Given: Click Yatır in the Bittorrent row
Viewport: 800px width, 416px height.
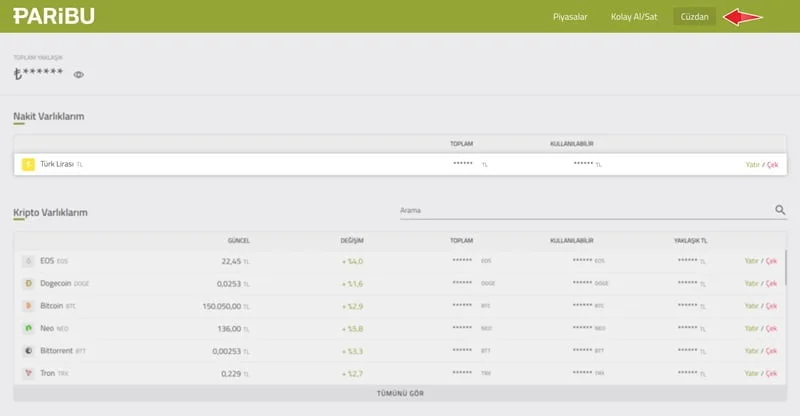Looking at the screenshot, I should click(752, 351).
